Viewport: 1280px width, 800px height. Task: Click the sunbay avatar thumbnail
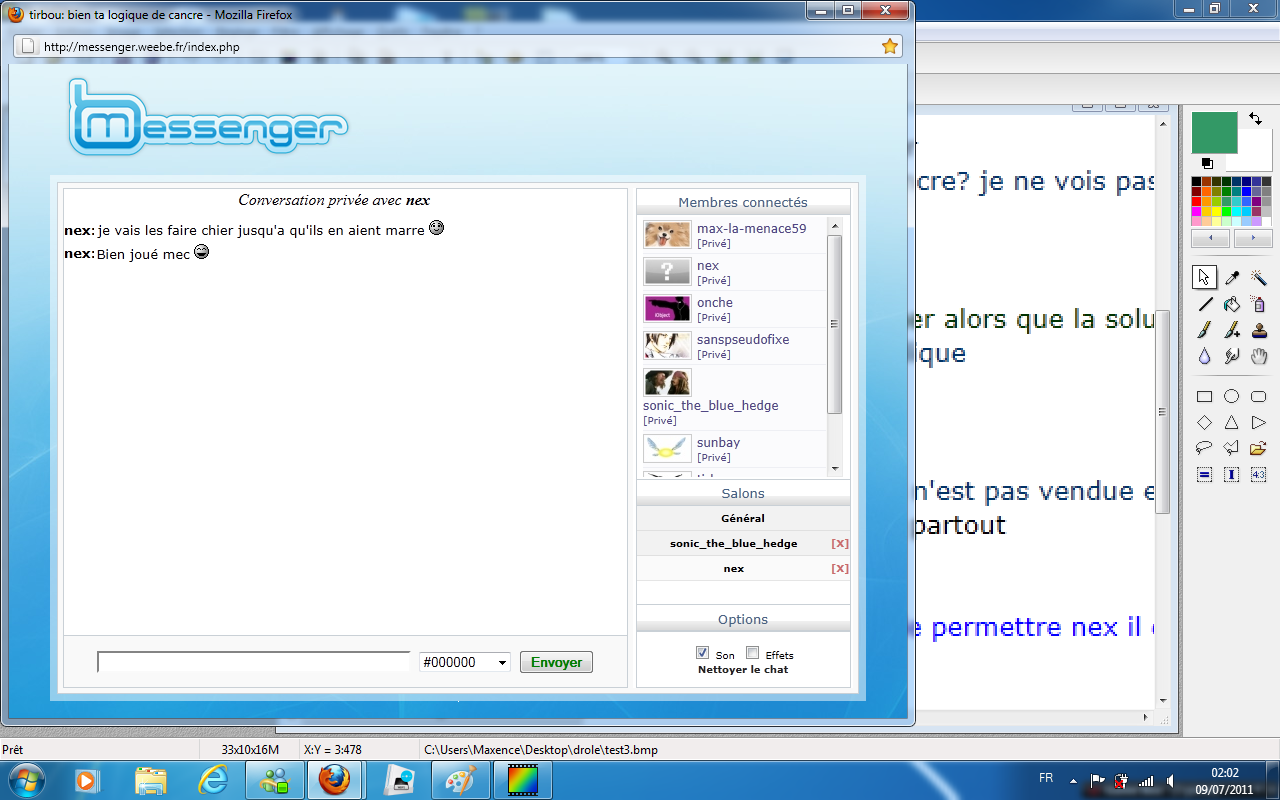[667, 449]
